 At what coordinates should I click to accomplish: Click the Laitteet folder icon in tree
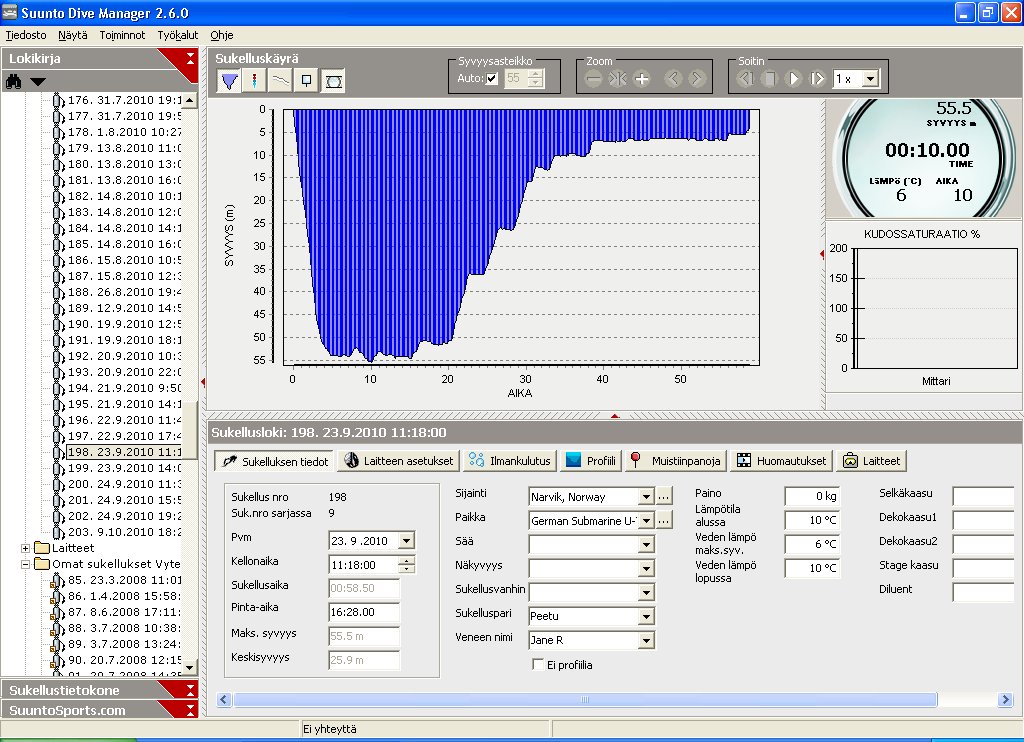pos(42,548)
